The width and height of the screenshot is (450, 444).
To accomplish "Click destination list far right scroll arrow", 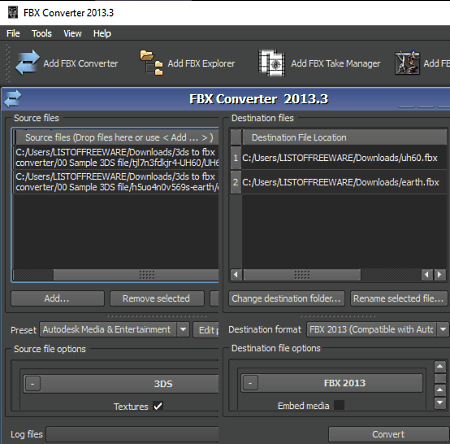I will (x=440, y=275).
